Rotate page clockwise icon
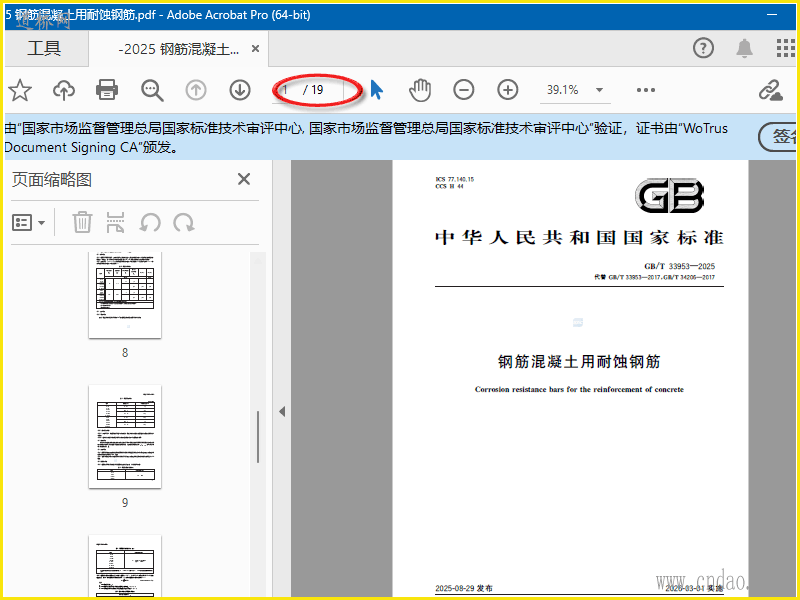 click(x=184, y=222)
